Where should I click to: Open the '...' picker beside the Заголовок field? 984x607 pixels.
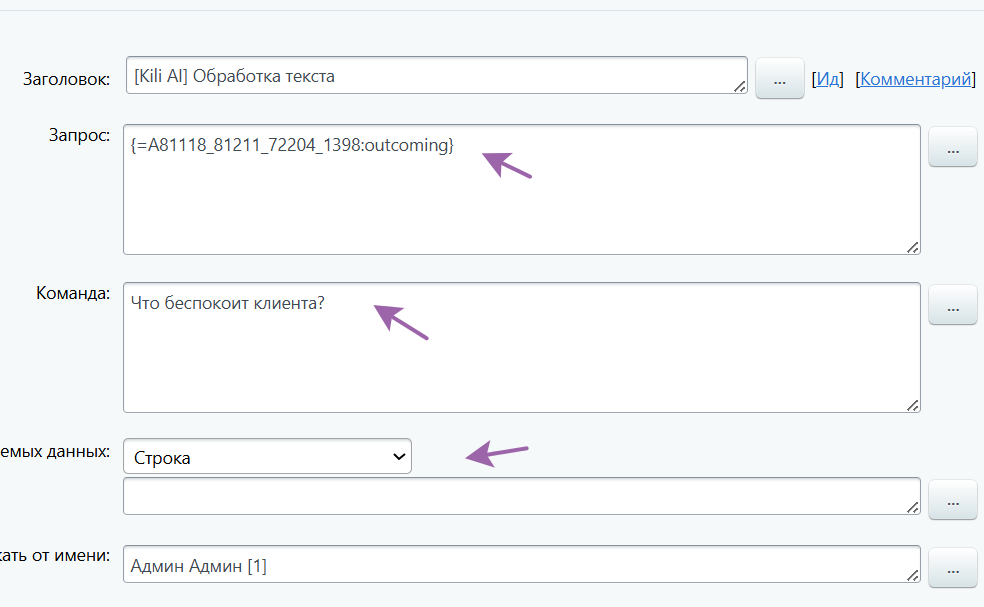click(x=780, y=78)
